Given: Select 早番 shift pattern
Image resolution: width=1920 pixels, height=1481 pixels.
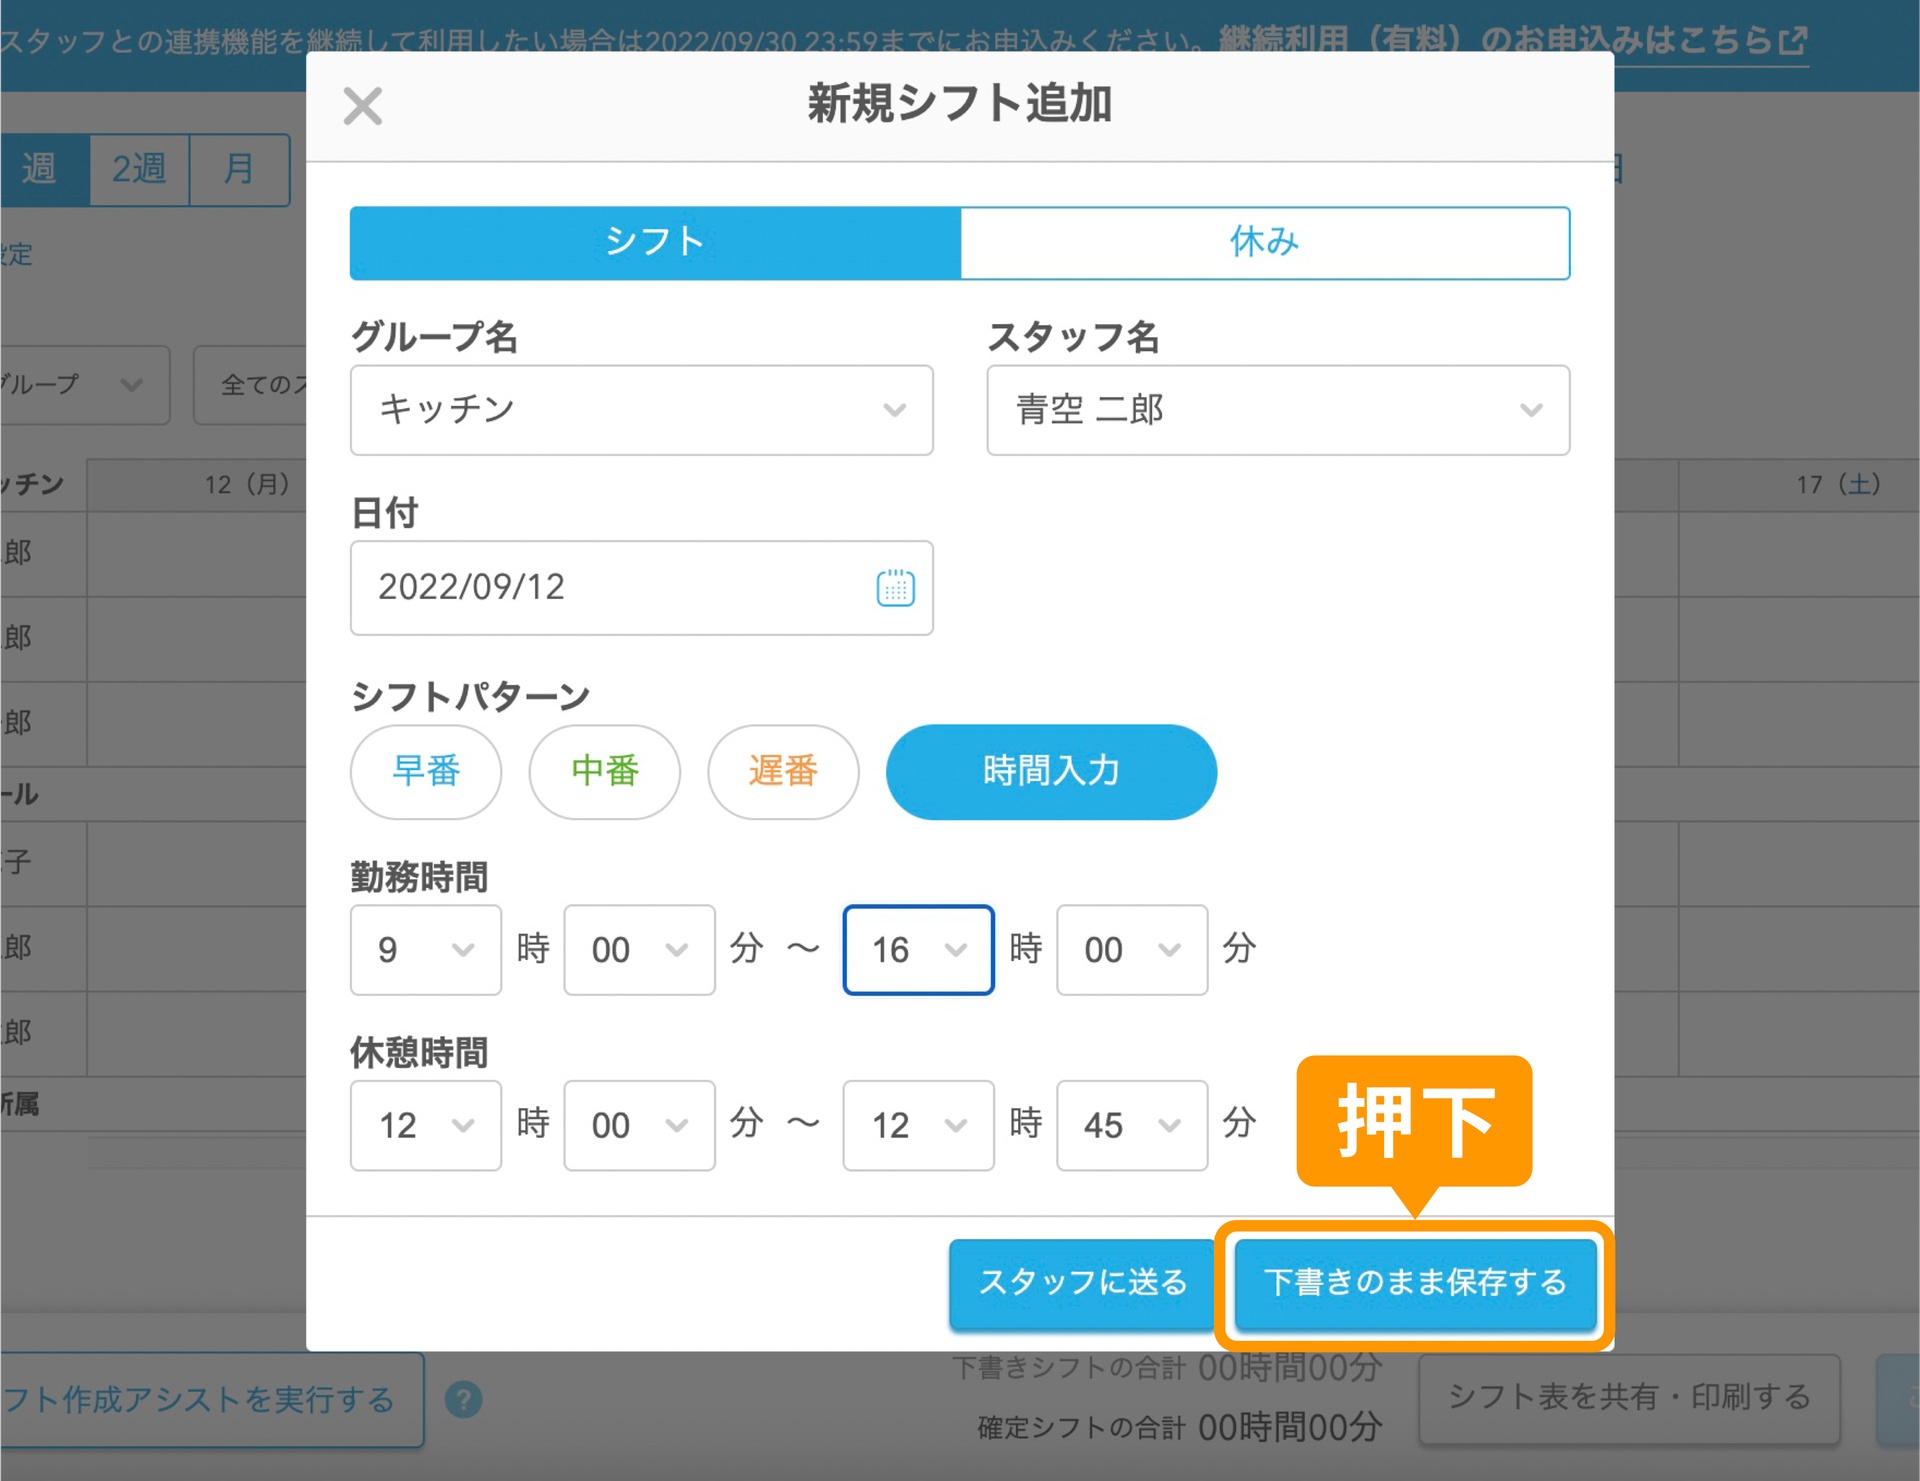Looking at the screenshot, I should 426,771.
